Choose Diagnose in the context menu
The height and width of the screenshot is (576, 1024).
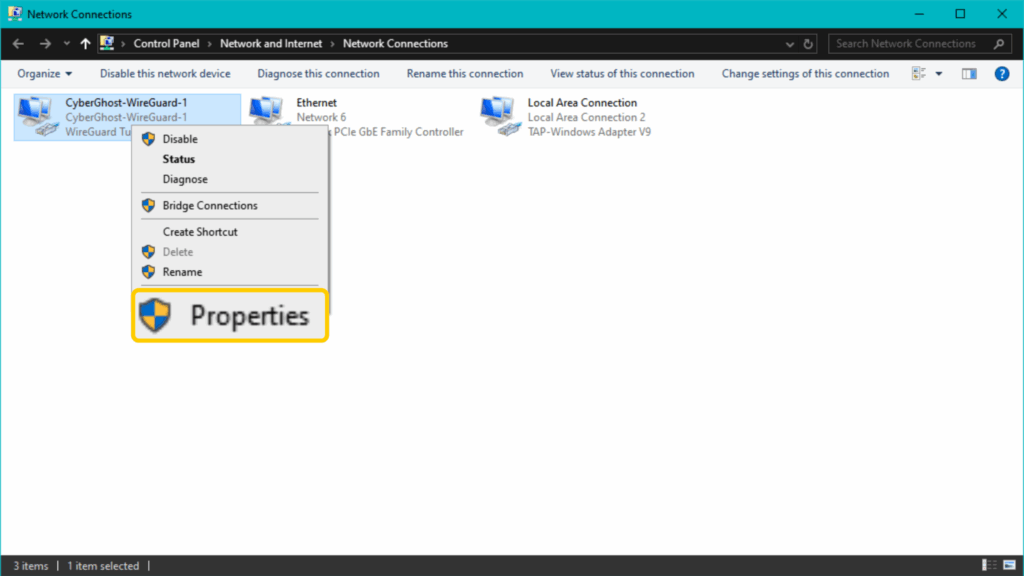coord(230,179)
